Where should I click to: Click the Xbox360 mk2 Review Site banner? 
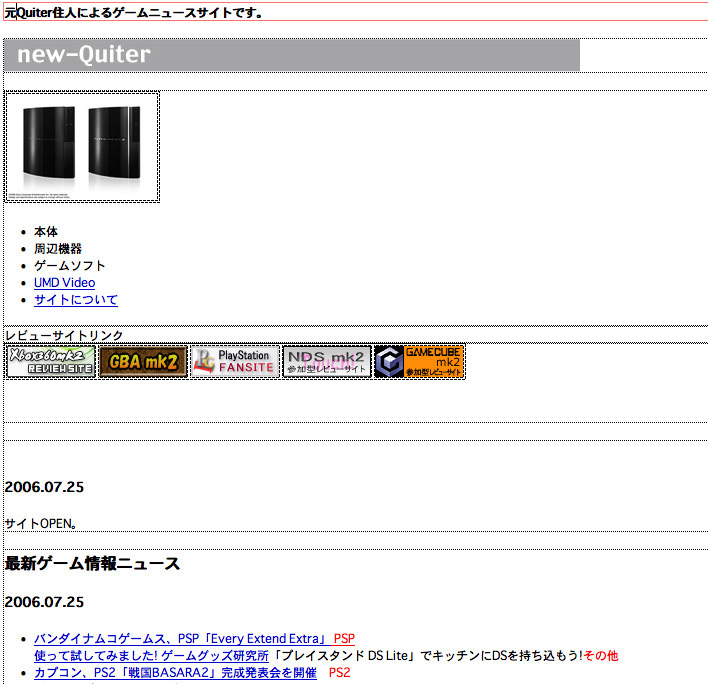point(51,362)
